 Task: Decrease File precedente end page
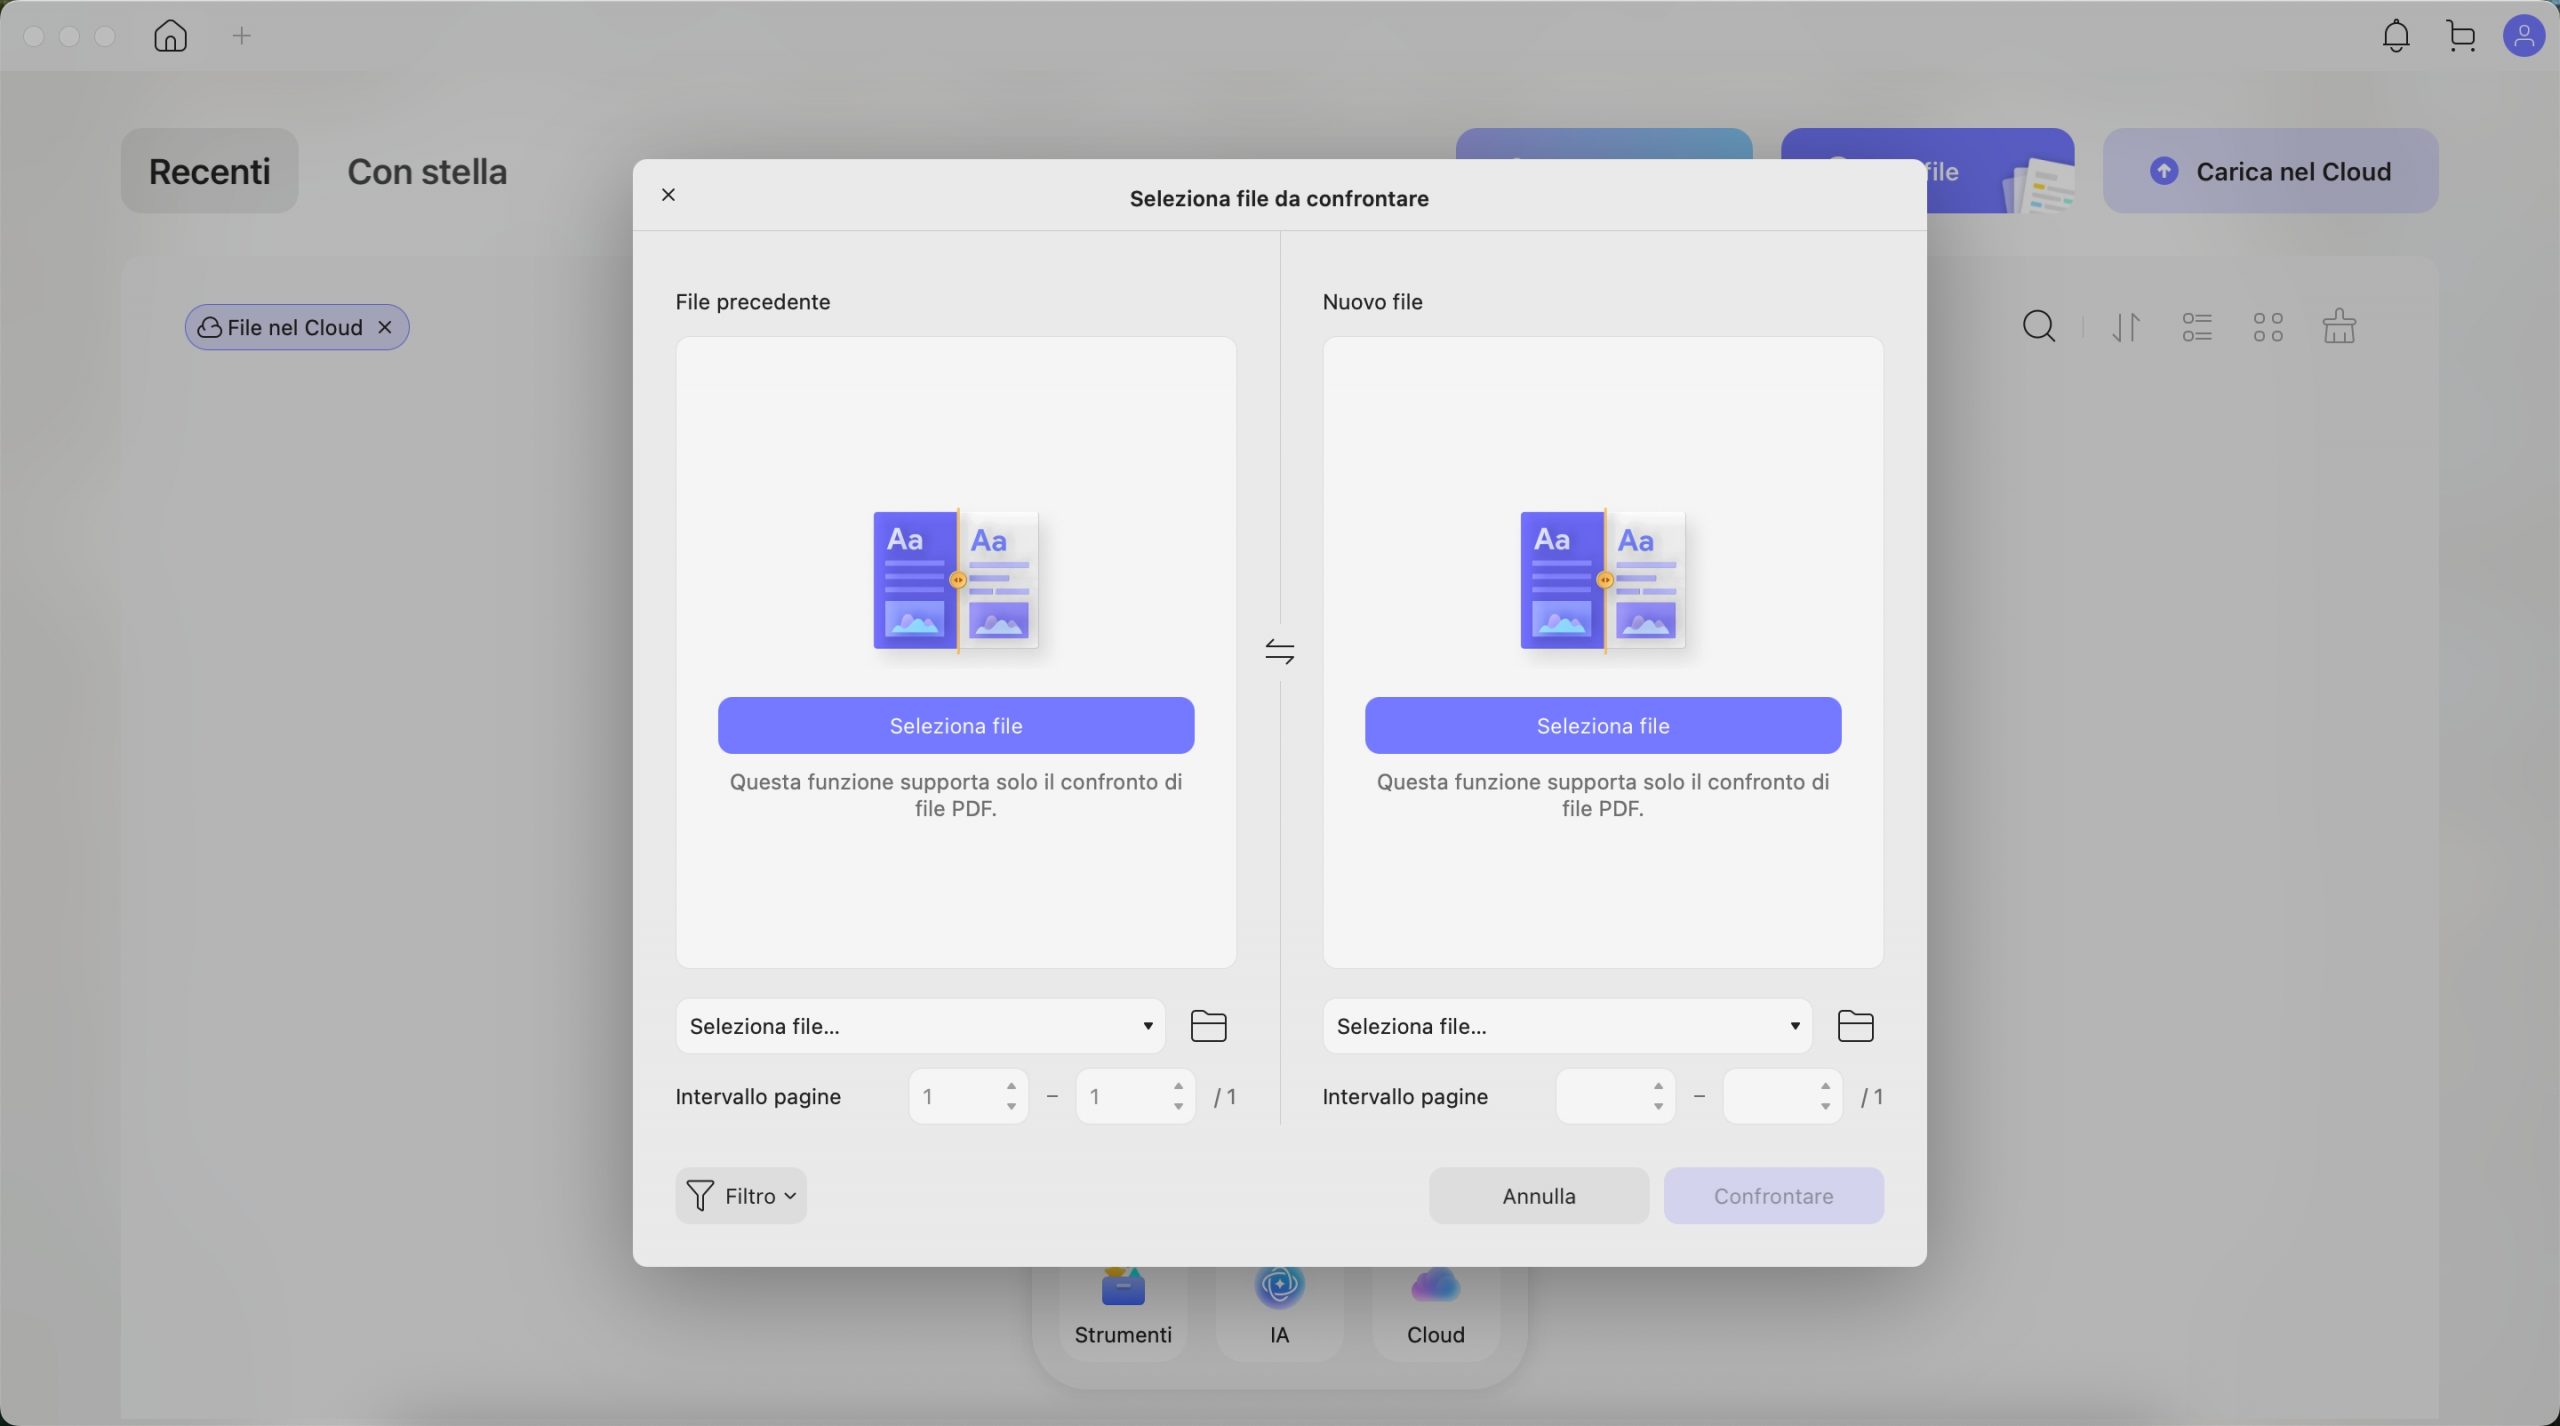pos(1178,1107)
